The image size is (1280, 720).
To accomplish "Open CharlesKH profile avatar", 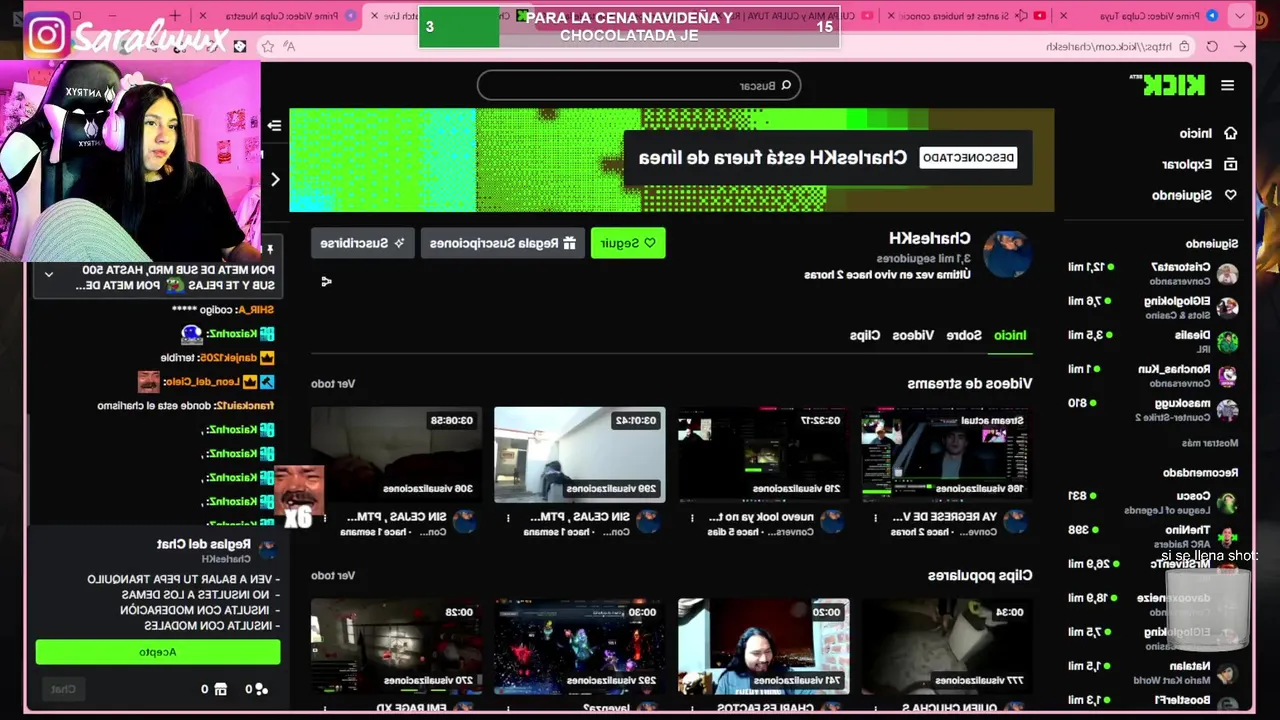I will pos(1007,254).
